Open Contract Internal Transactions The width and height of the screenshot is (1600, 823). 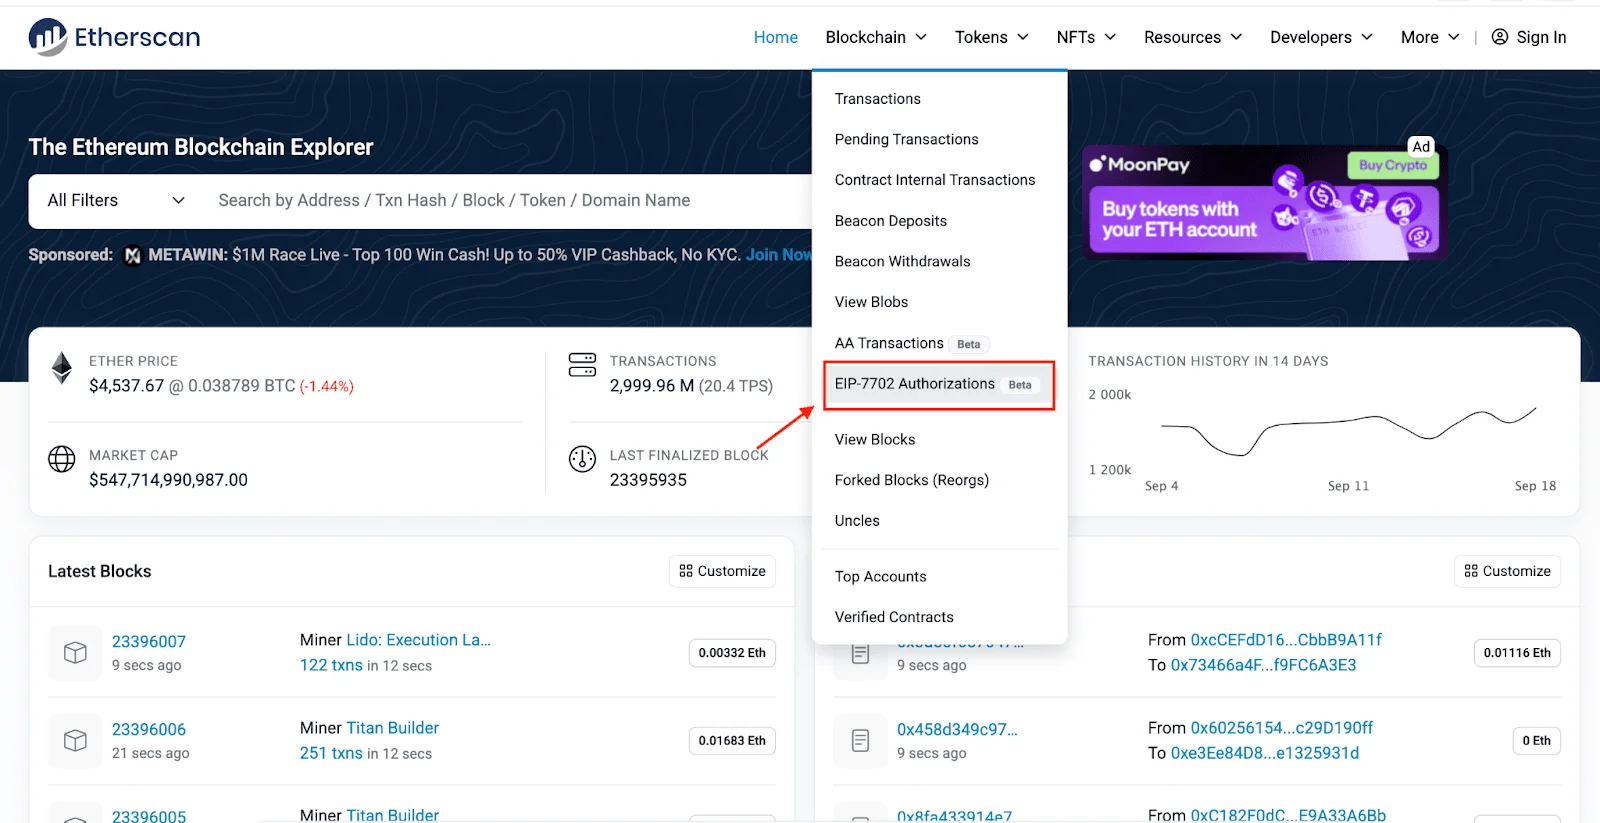935,180
